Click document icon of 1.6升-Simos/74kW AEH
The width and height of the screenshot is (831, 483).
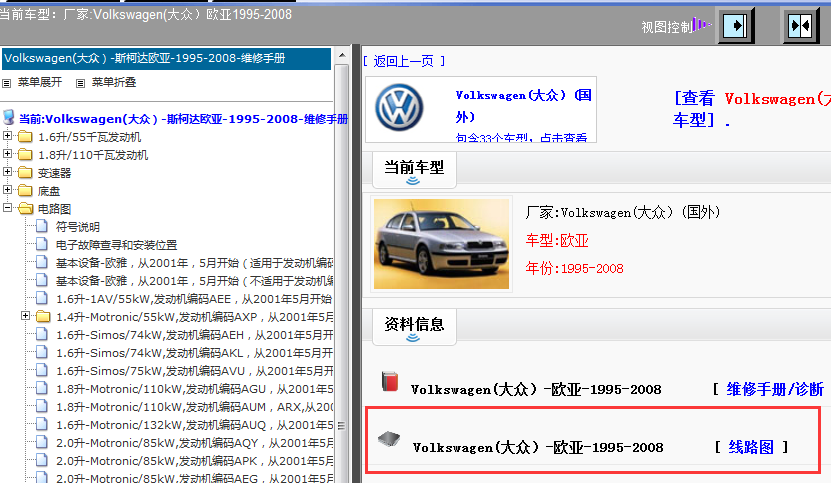pos(42,335)
